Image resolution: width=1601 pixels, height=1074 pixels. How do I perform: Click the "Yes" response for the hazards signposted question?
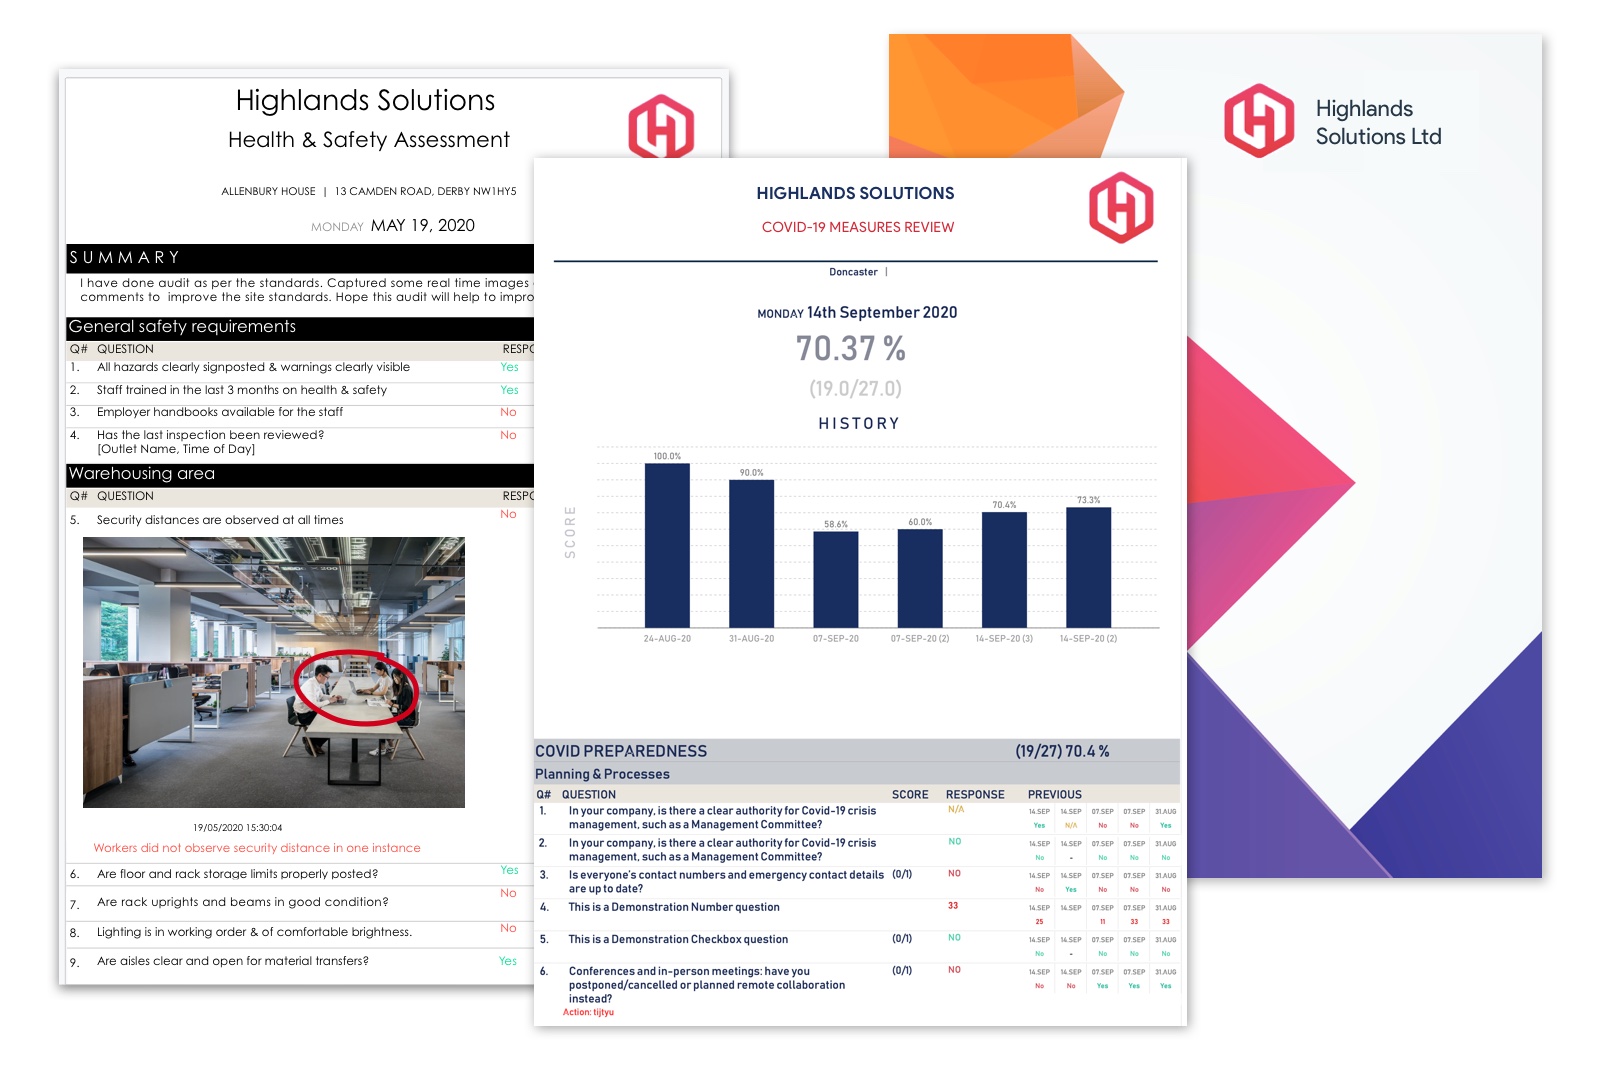pyautogui.click(x=509, y=367)
